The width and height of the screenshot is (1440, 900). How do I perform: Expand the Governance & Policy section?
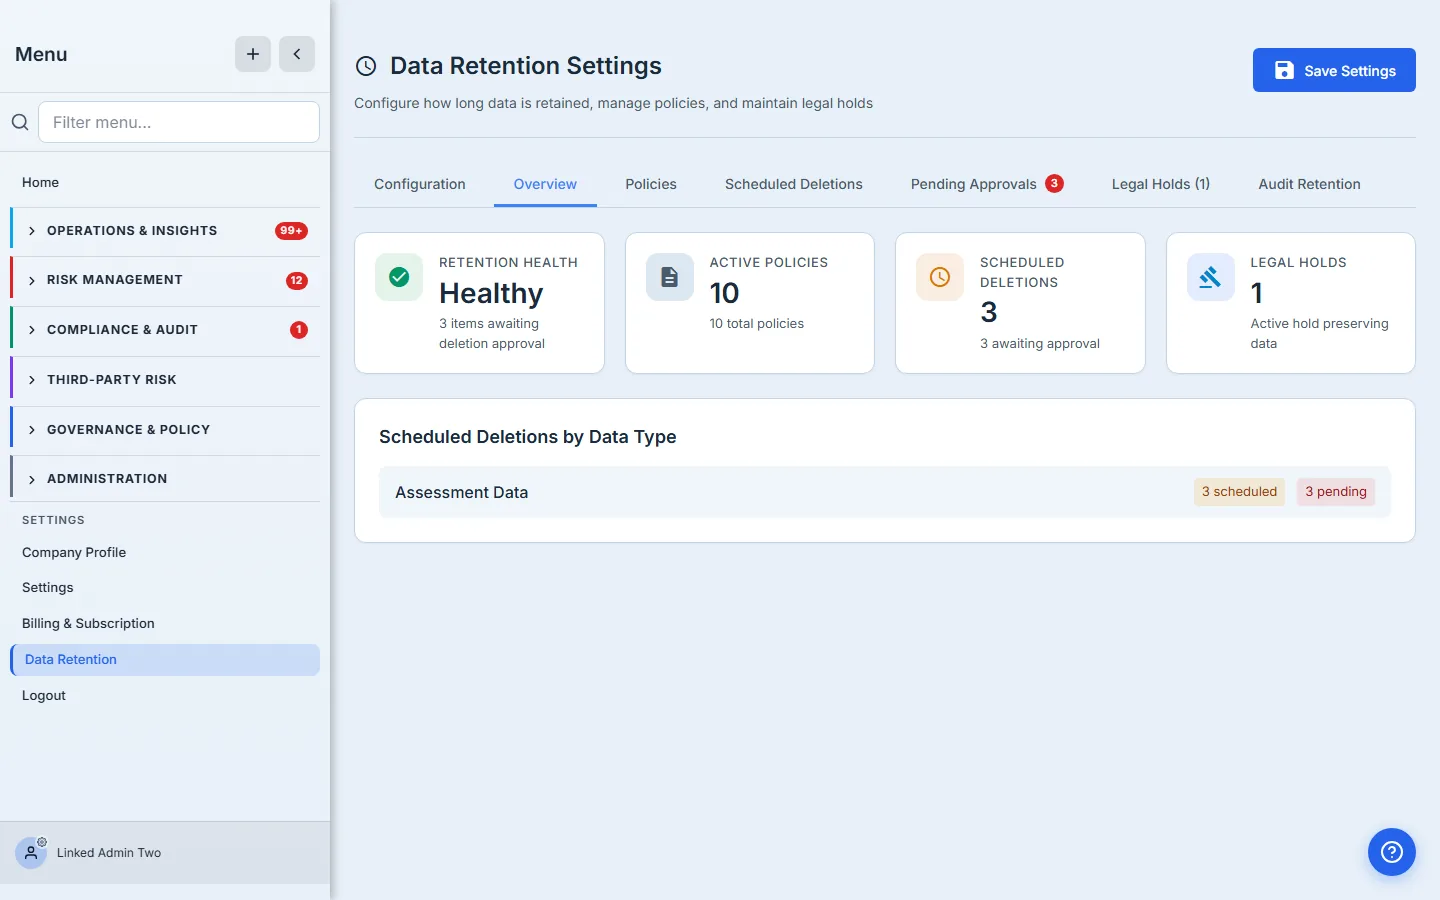coord(165,430)
